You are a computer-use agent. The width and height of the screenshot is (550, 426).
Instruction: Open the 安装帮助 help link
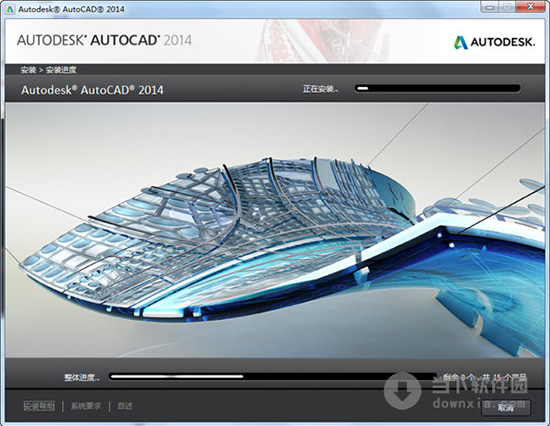point(39,406)
